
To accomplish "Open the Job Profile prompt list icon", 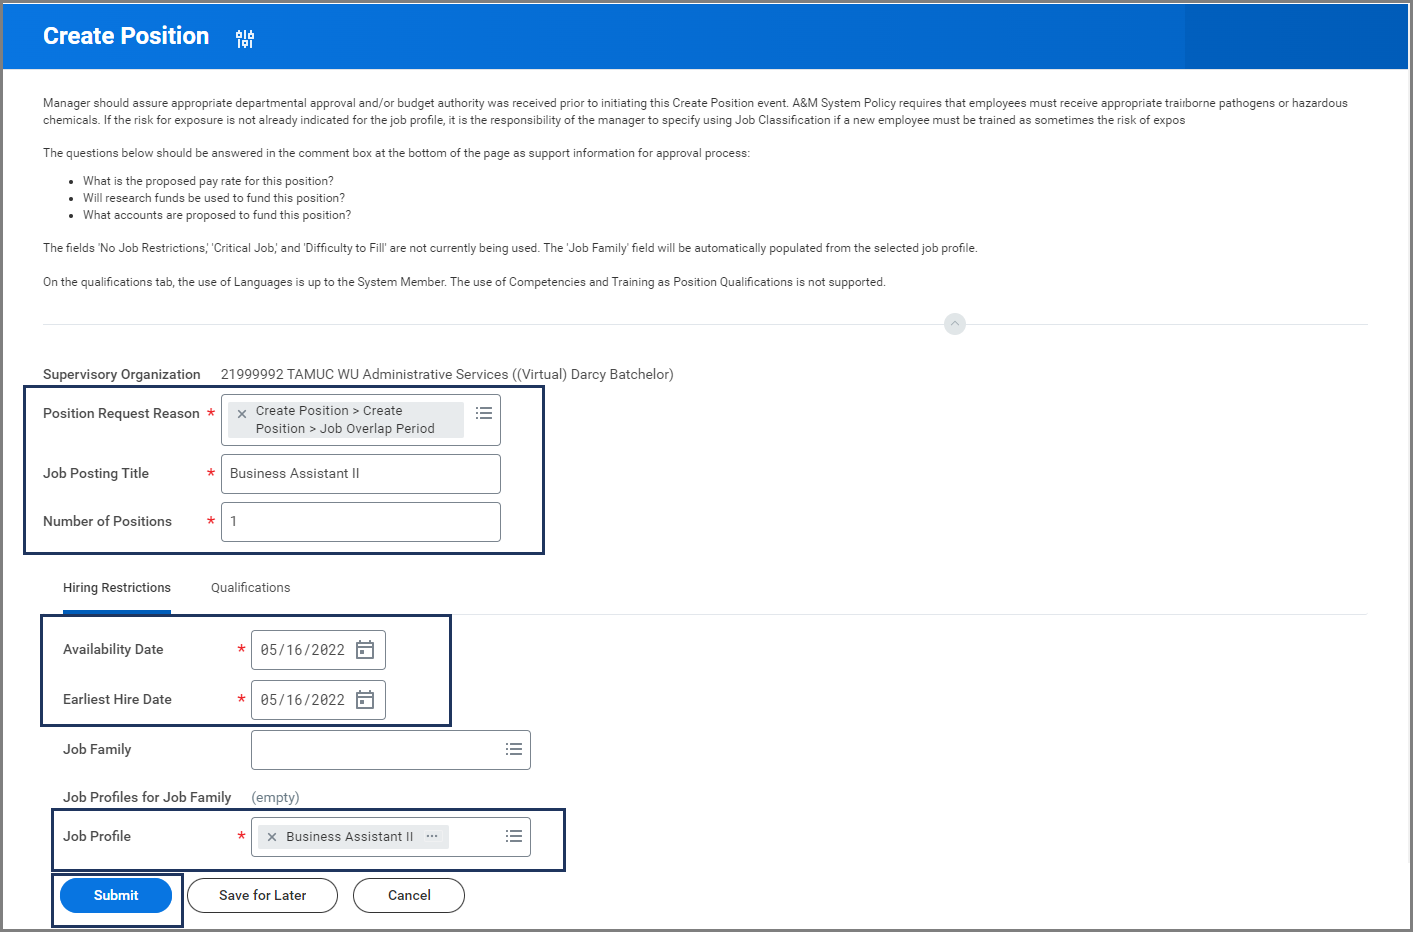I will tap(514, 836).
